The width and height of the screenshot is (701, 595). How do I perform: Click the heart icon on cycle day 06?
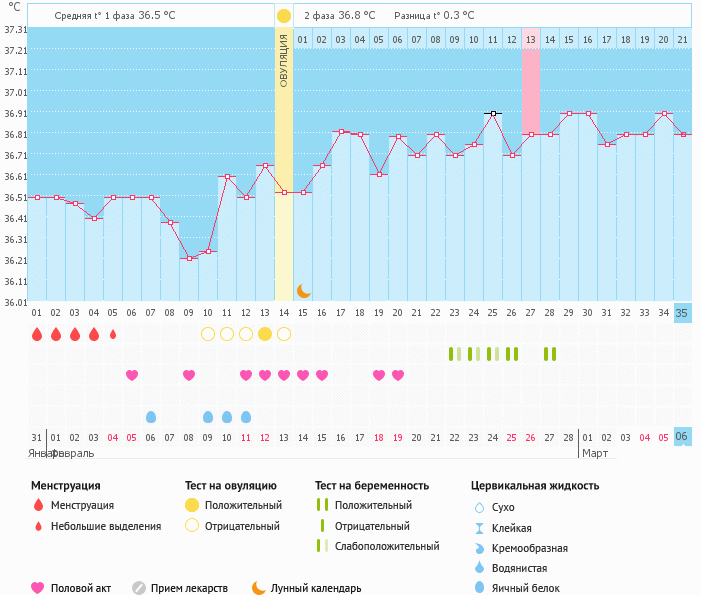click(x=132, y=375)
